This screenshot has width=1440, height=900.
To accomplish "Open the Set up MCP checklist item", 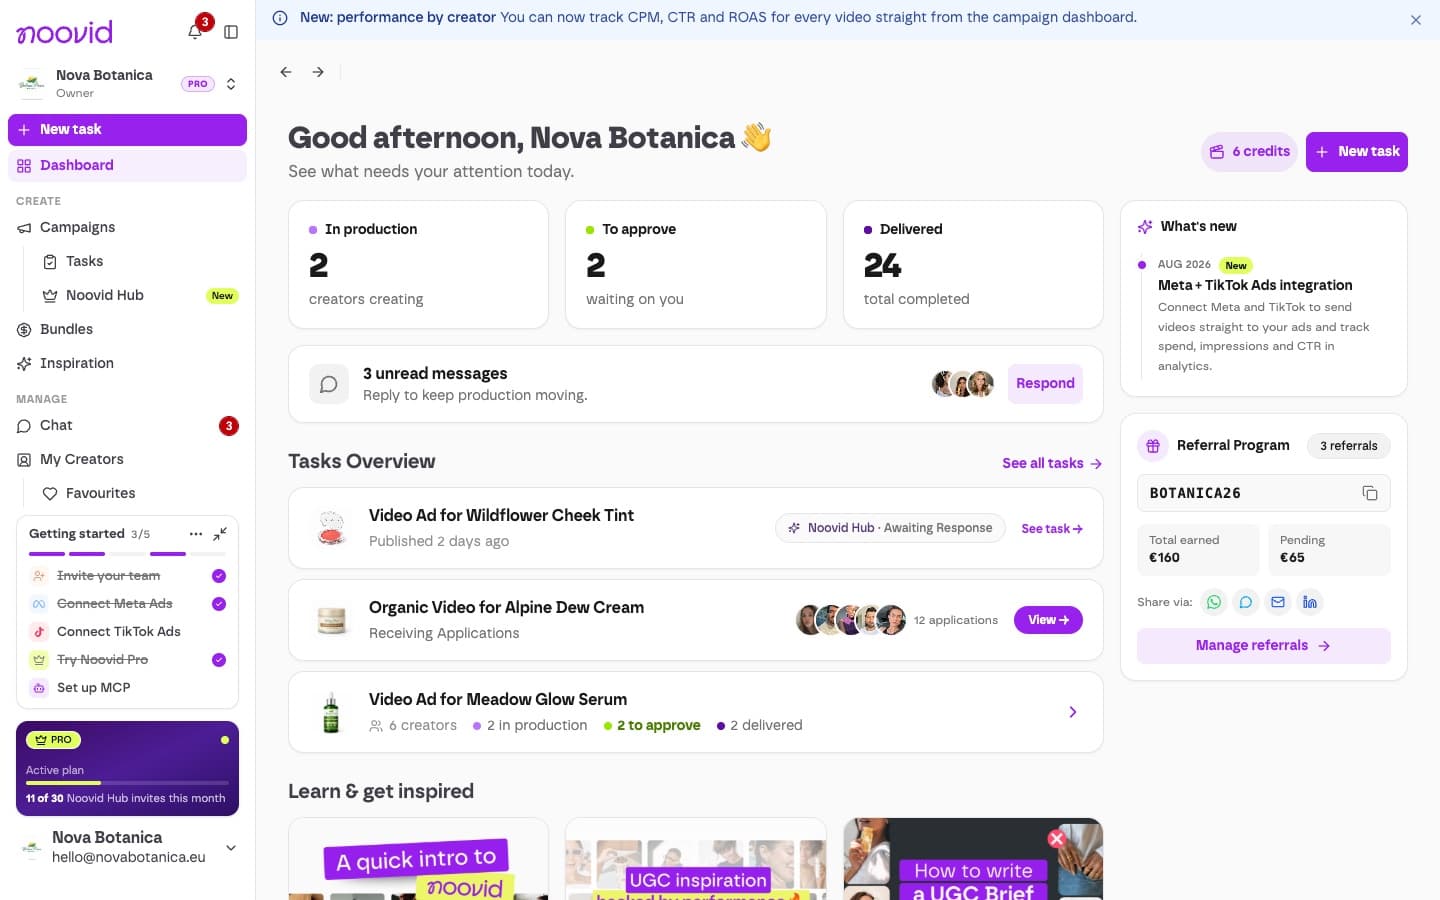I will 128,688.
